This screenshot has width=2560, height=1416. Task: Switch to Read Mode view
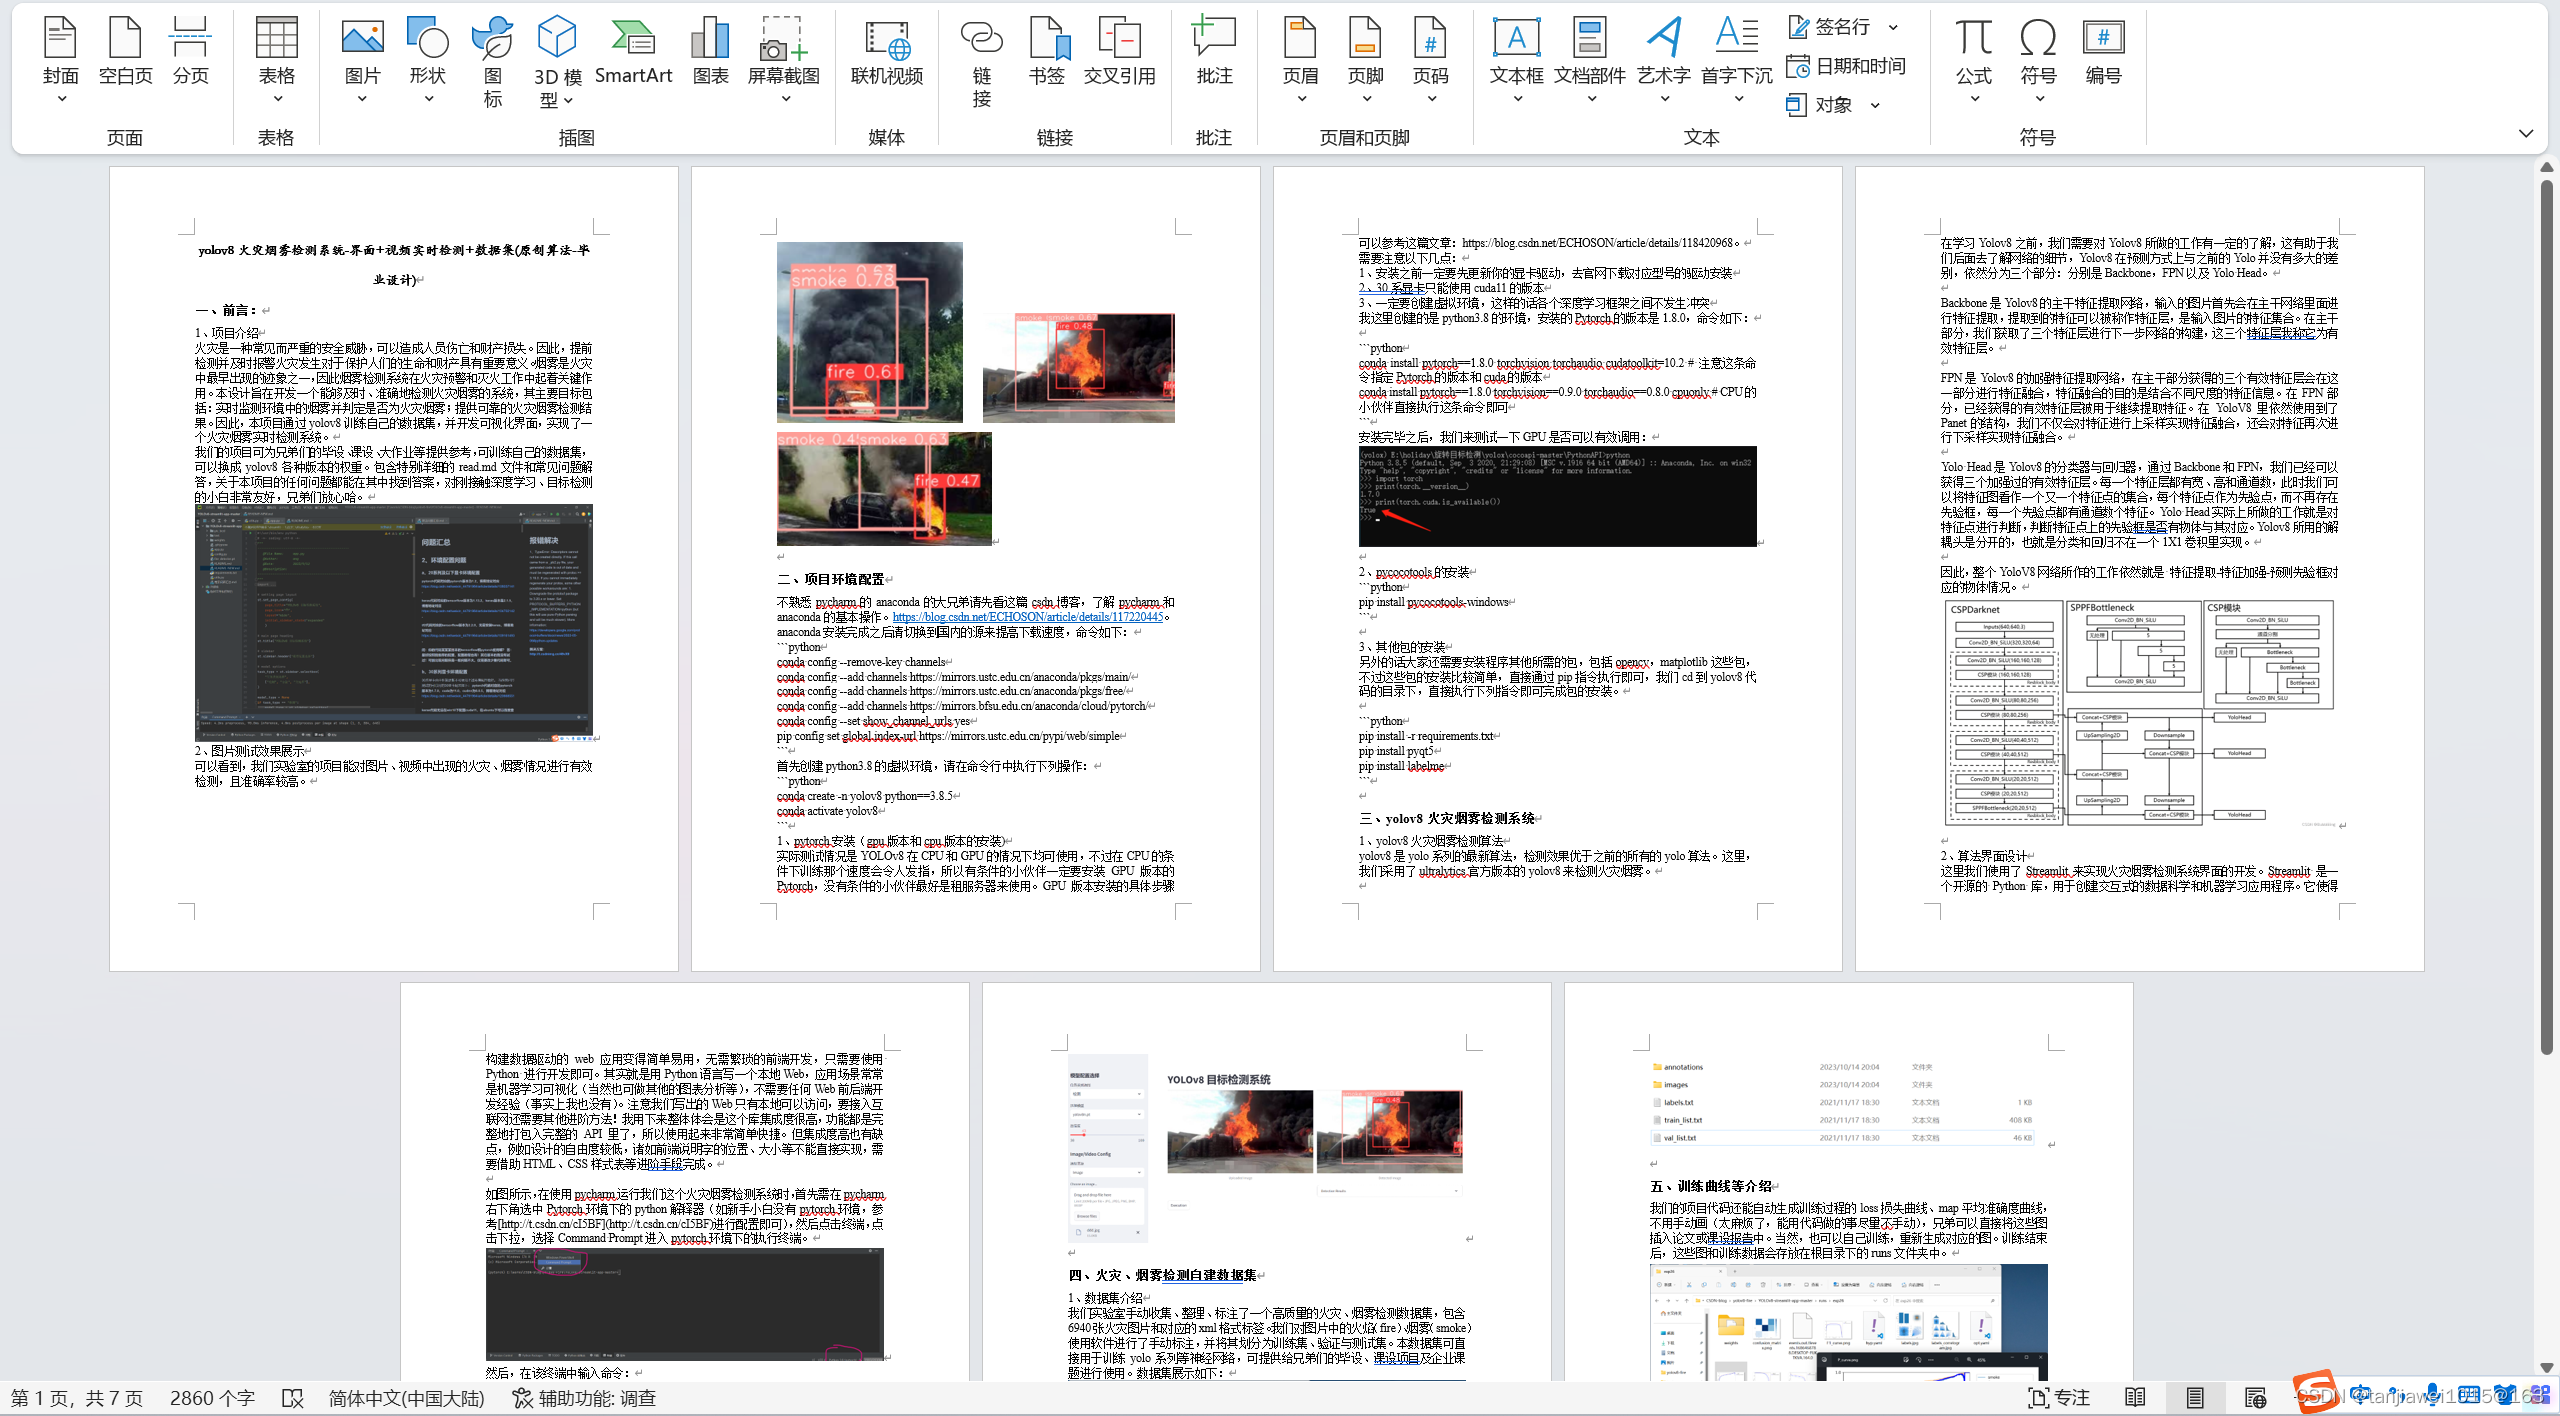(2135, 1398)
